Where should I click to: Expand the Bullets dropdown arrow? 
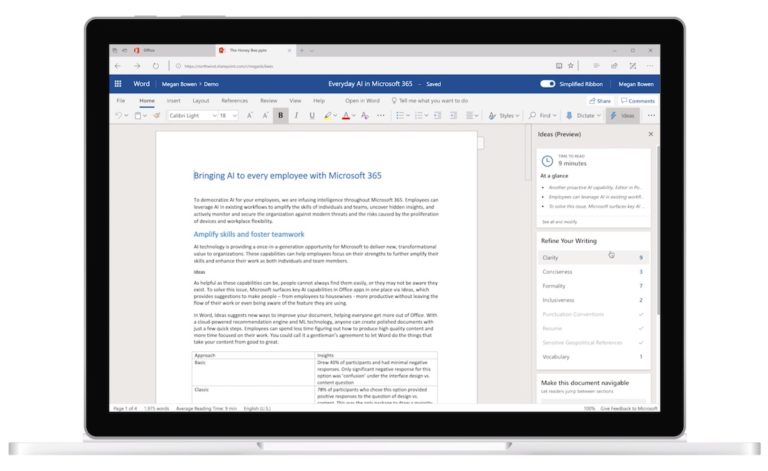(x=408, y=116)
